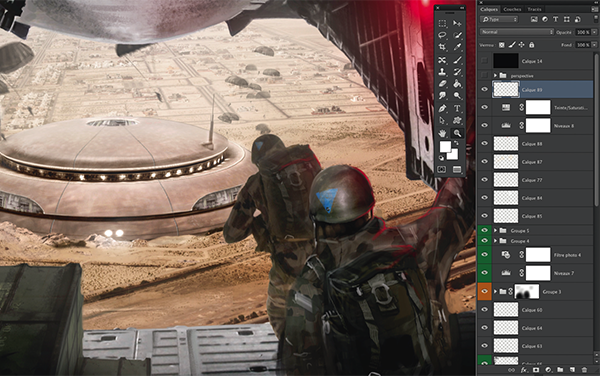600x376 pixels.
Task: Select the Niveaux 7 adjustment layer
Action: point(536,273)
